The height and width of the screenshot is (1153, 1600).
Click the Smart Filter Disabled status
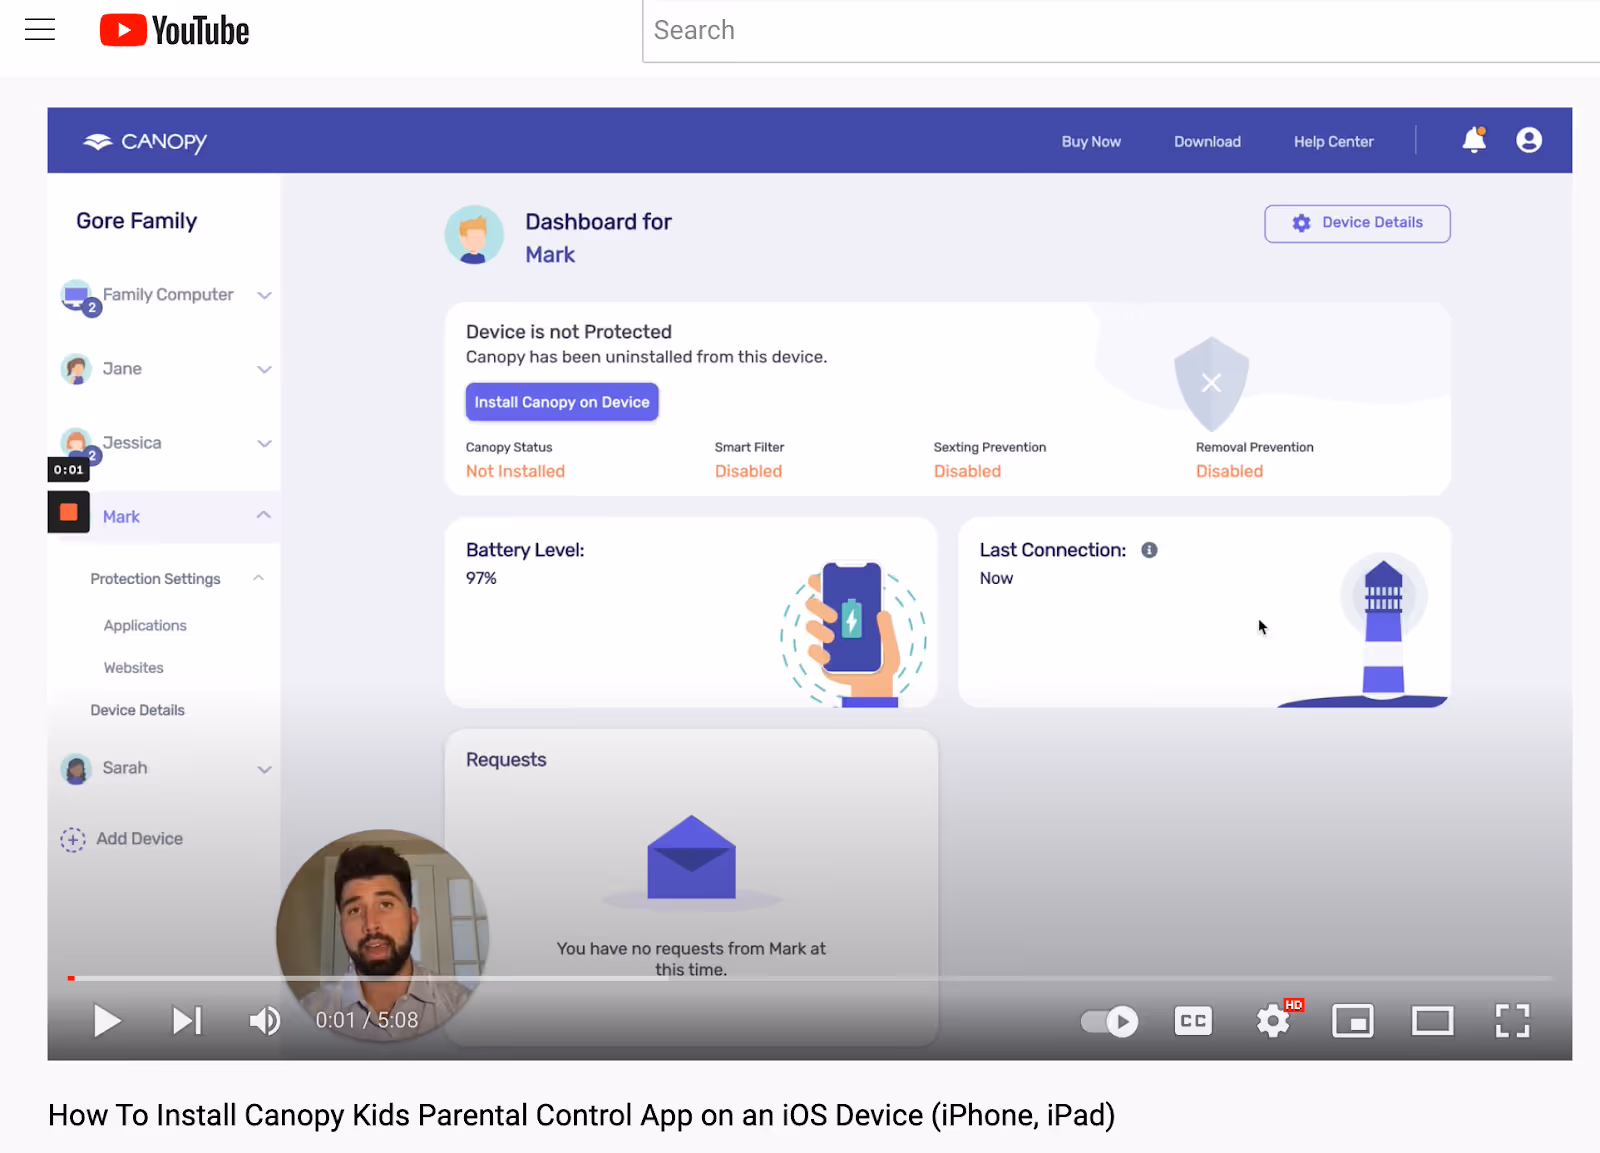pos(748,471)
